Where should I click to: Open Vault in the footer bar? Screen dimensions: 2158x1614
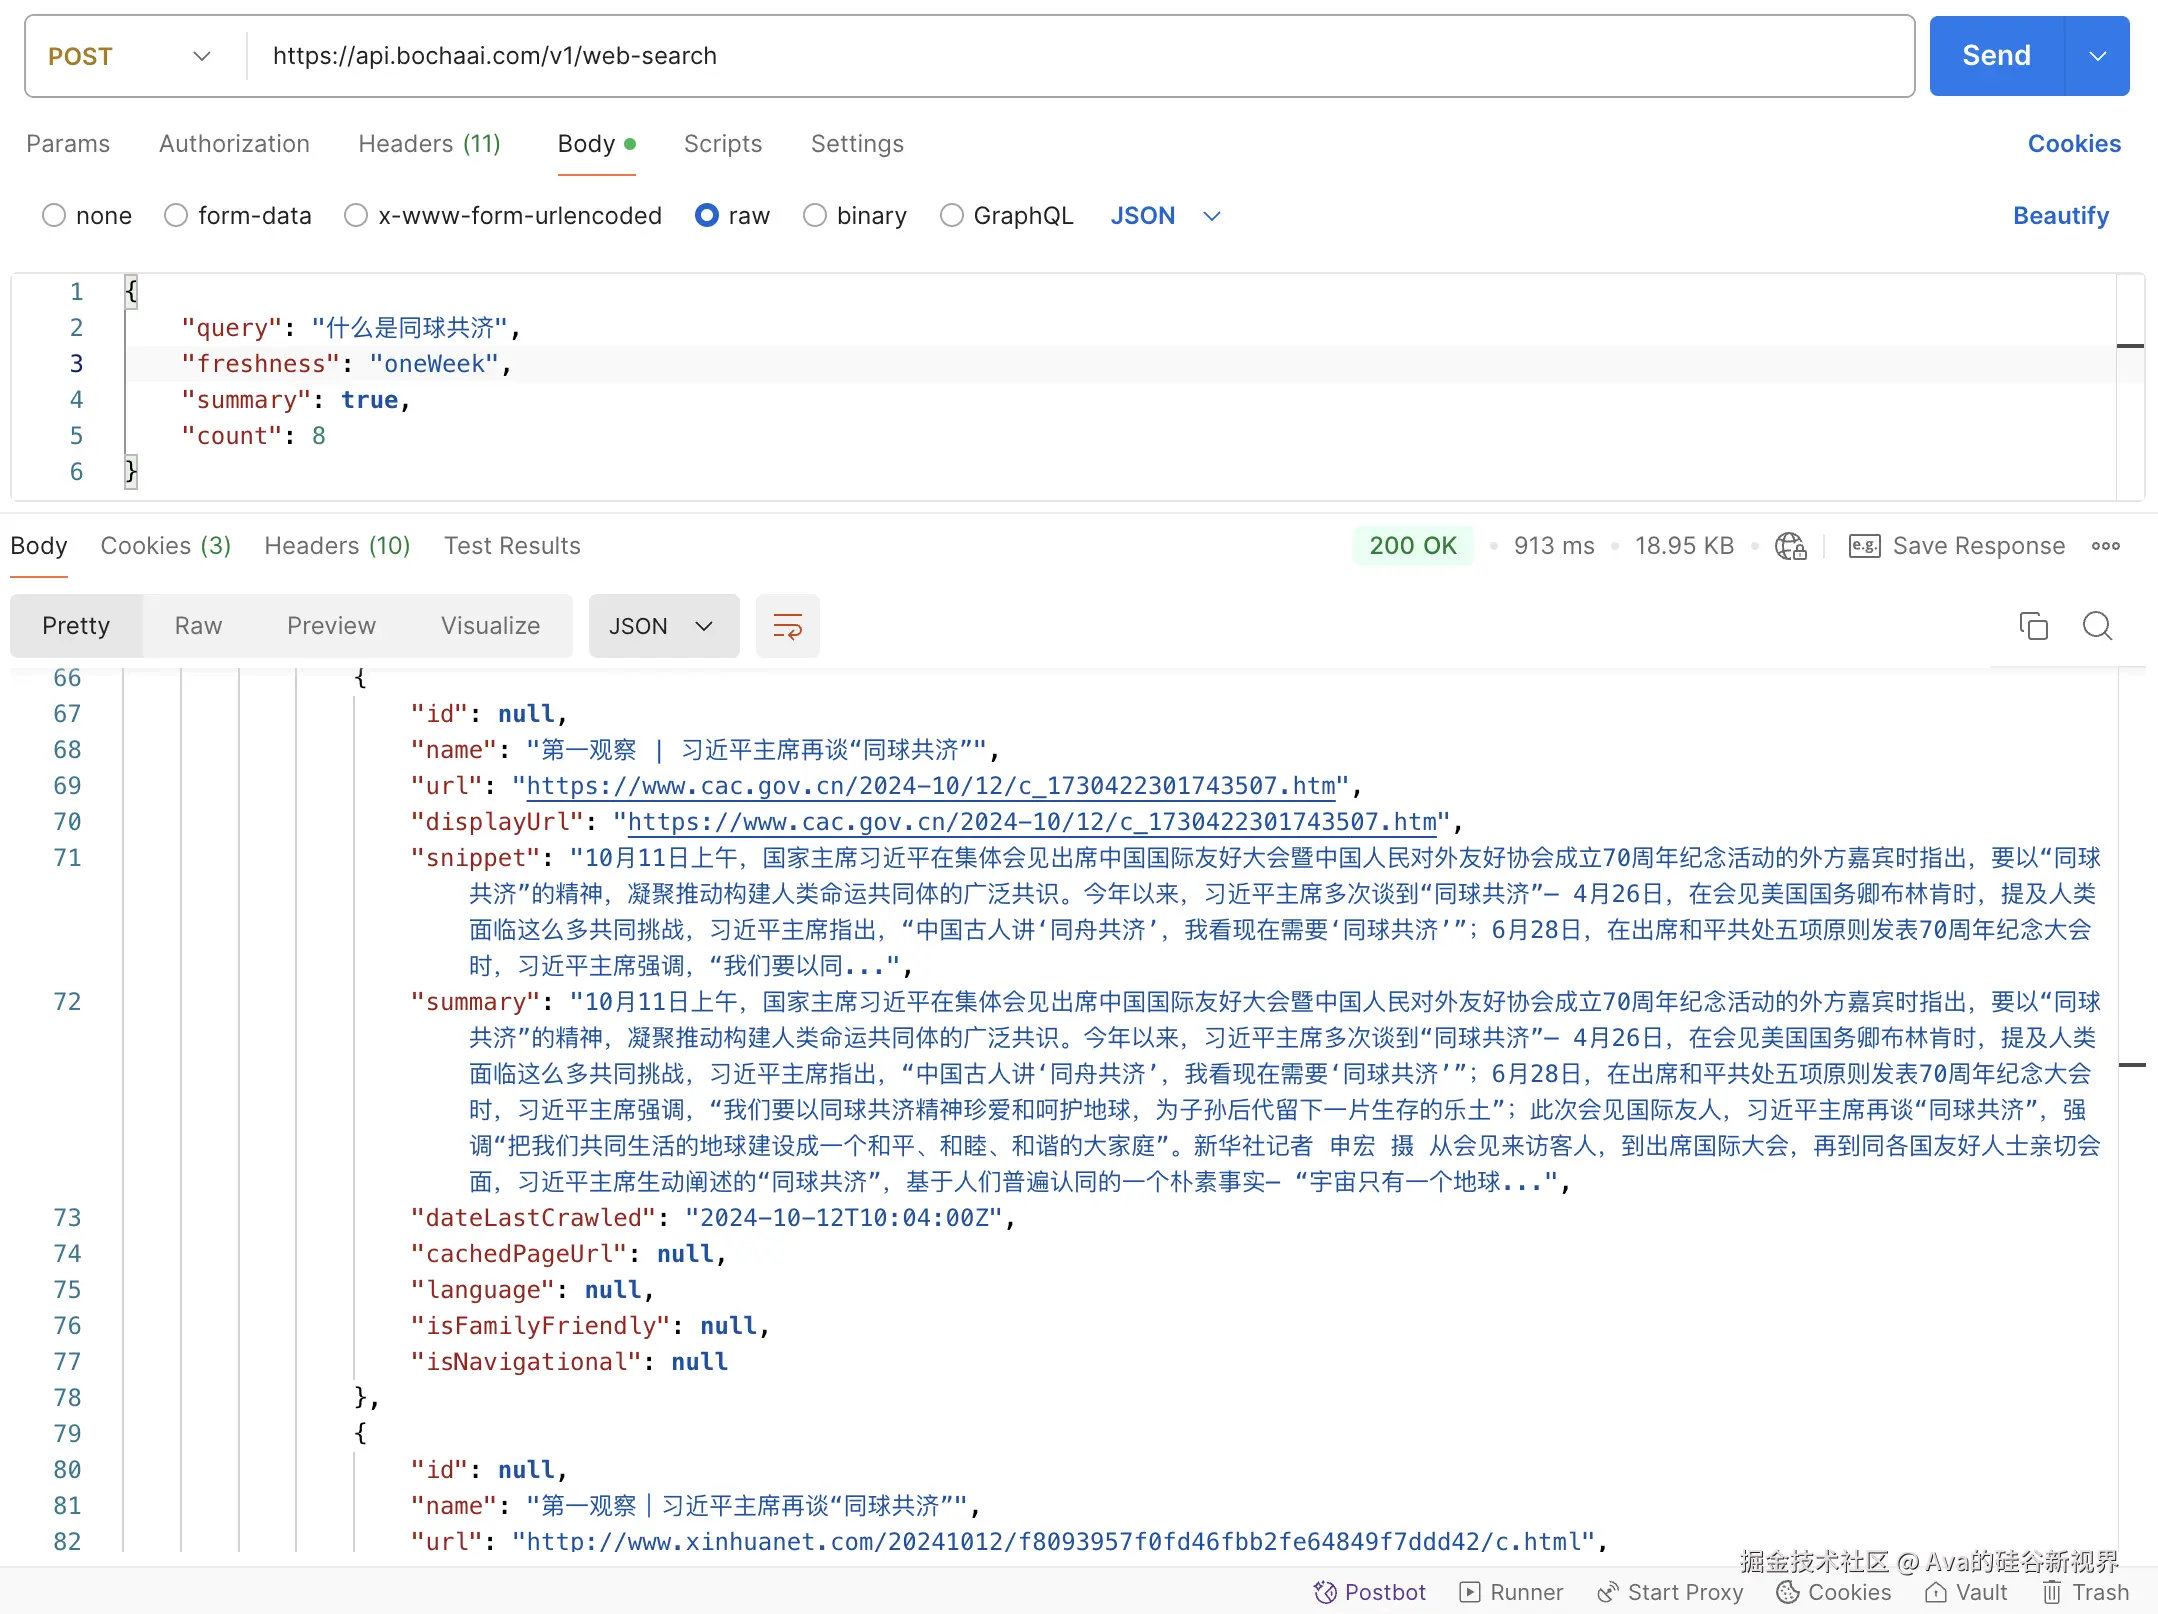1966,1592
